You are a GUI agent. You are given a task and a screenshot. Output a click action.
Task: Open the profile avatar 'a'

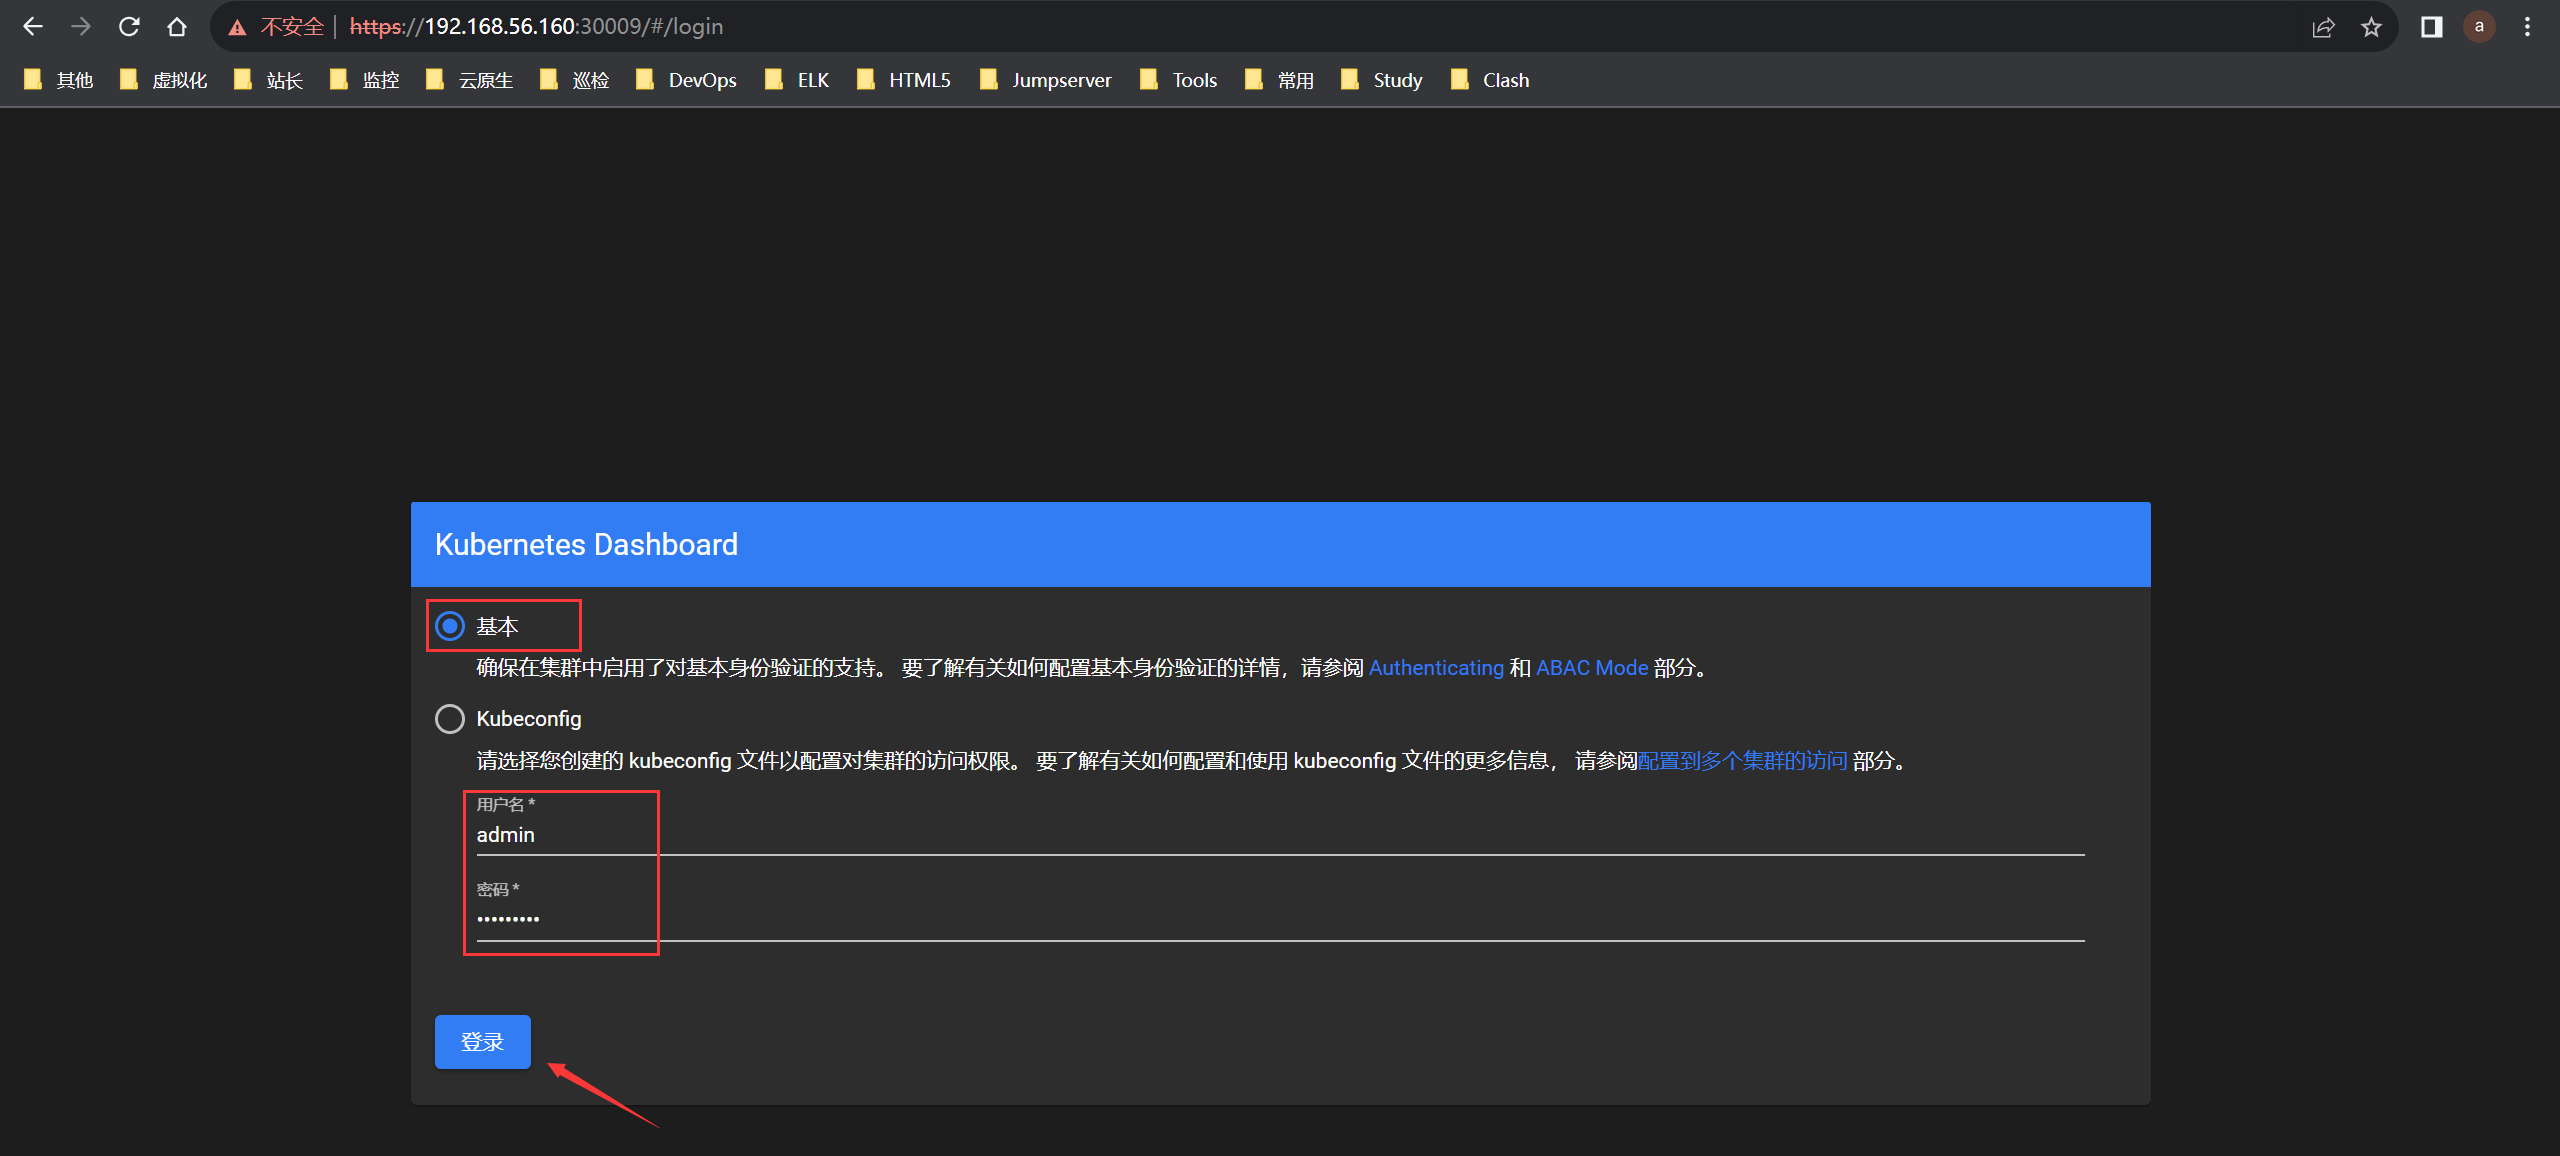(2479, 27)
